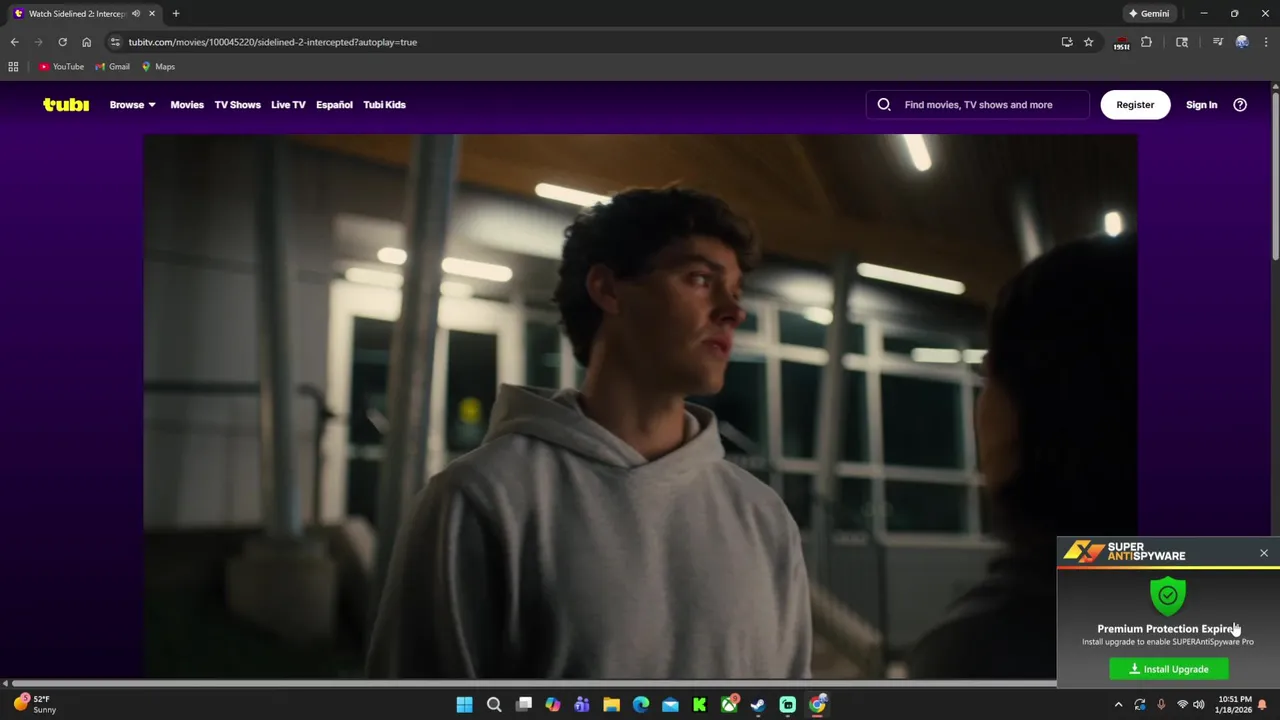Open the red extension with 1951t badge
1280x720 pixels.
tap(1121, 43)
